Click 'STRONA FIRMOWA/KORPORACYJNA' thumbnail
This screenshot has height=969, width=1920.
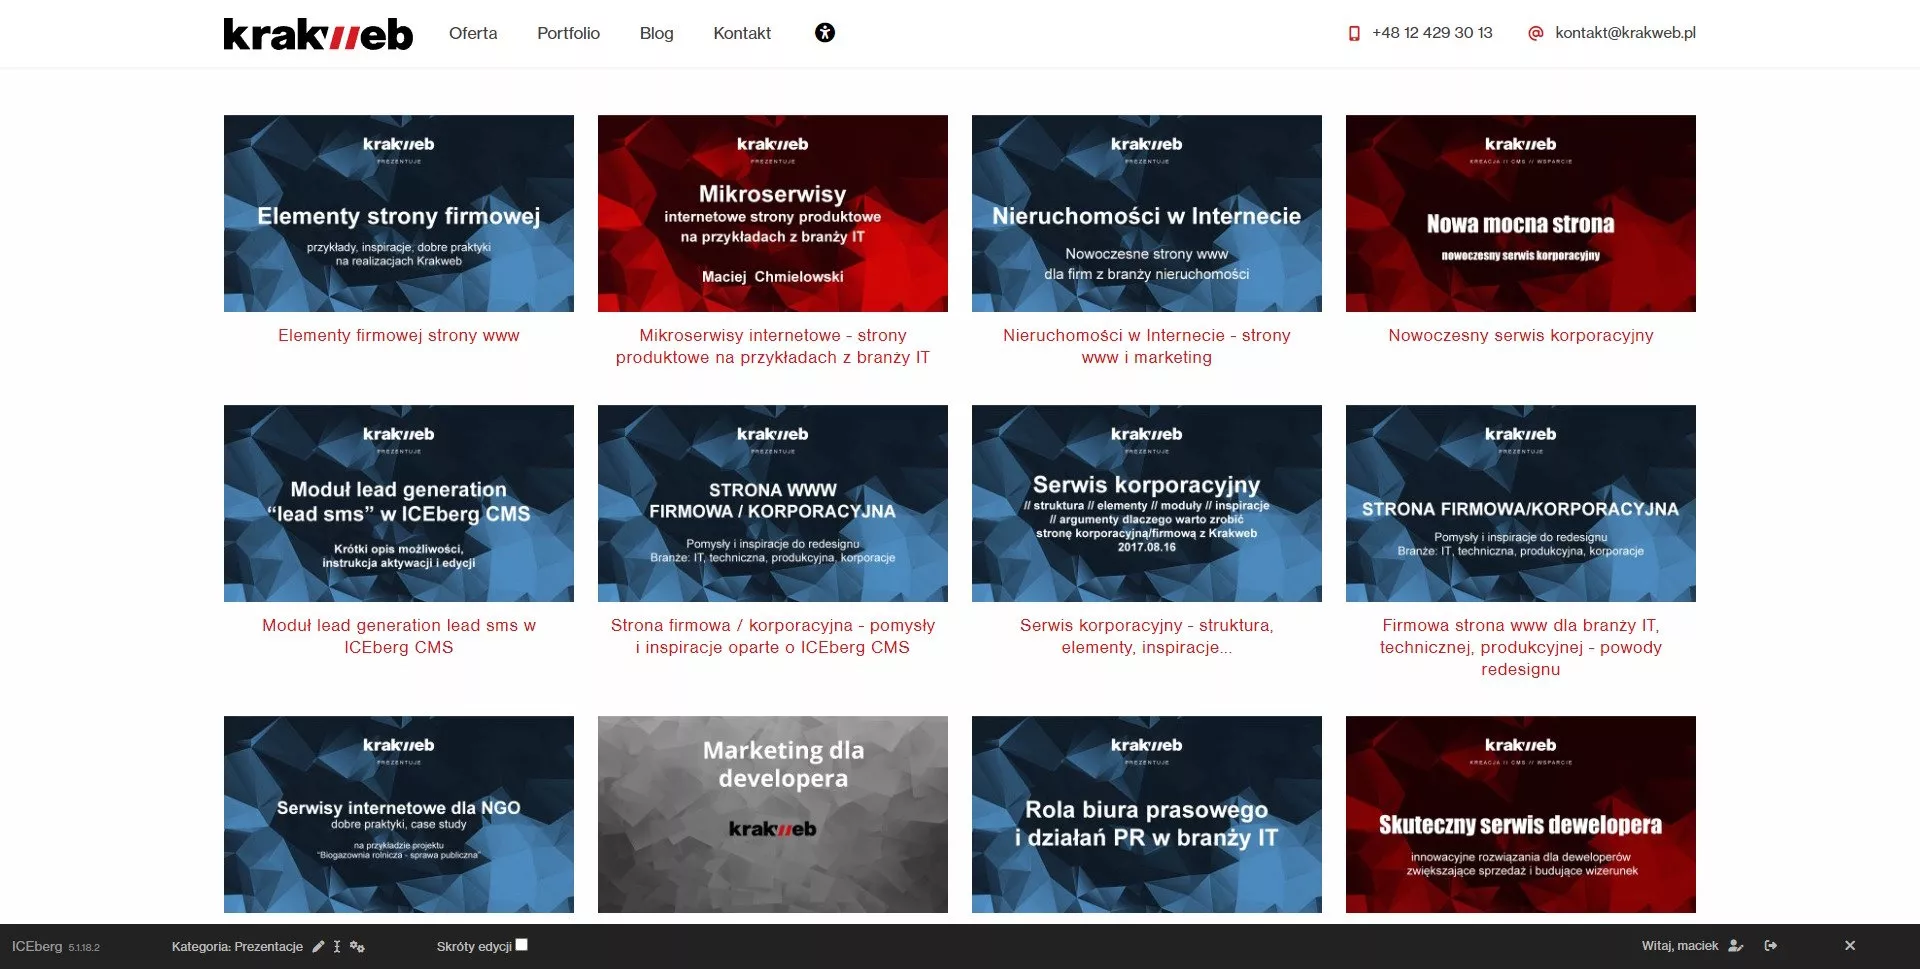[1521, 503]
